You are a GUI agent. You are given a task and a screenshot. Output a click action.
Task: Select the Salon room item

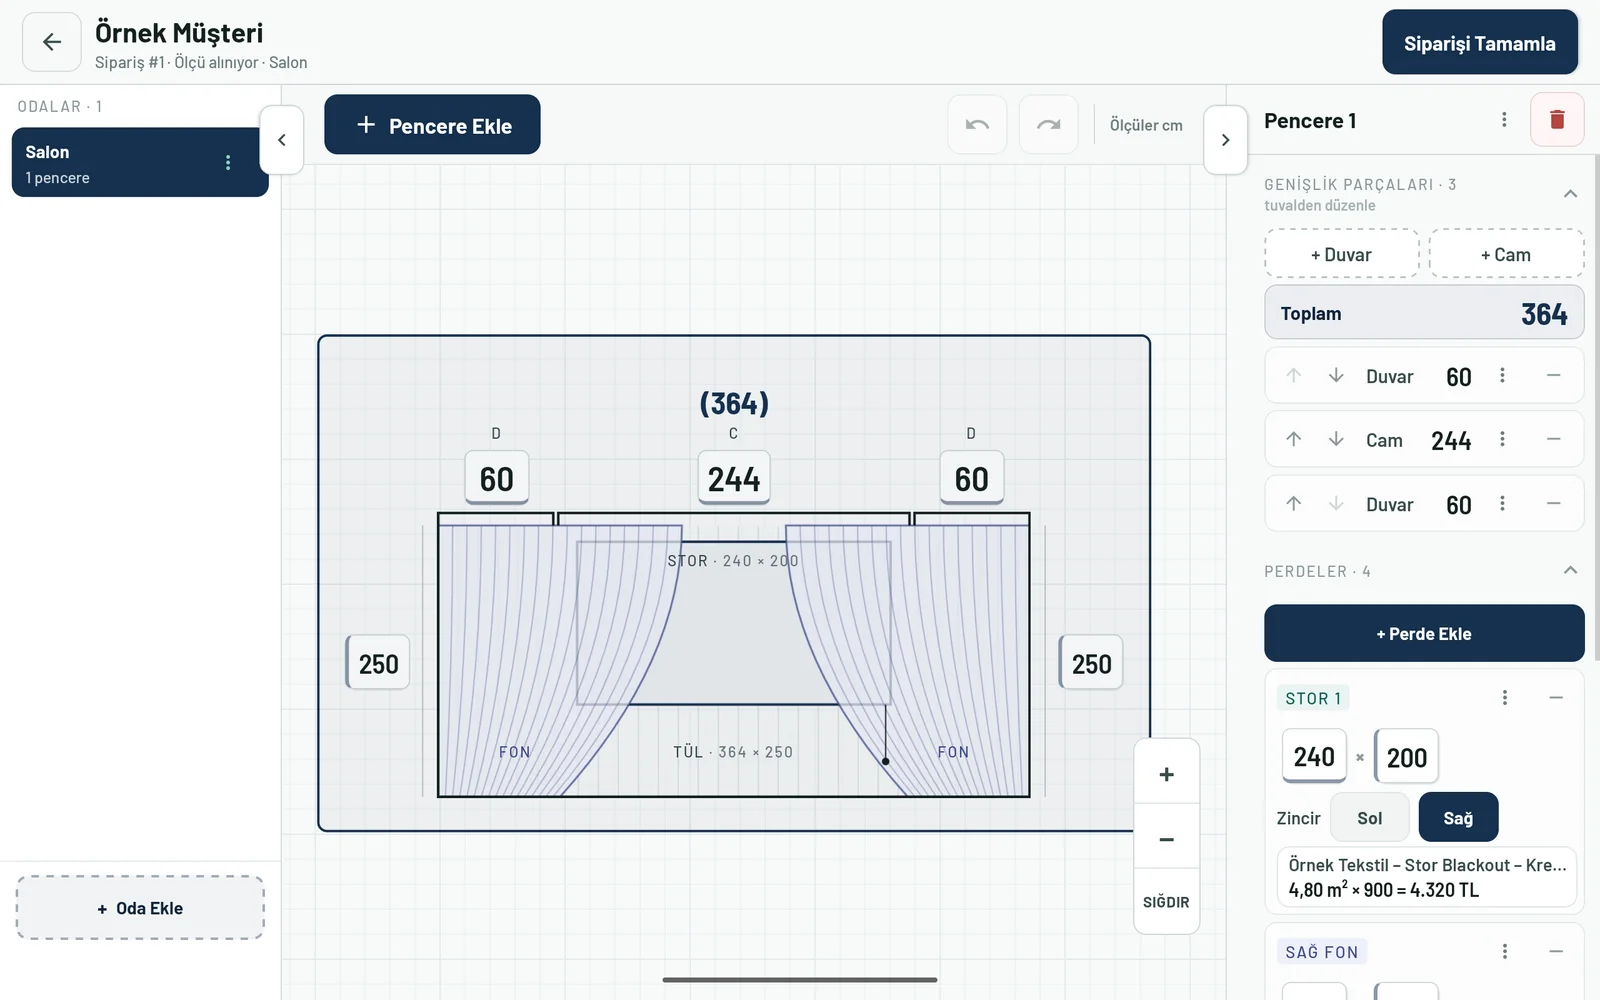140,162
